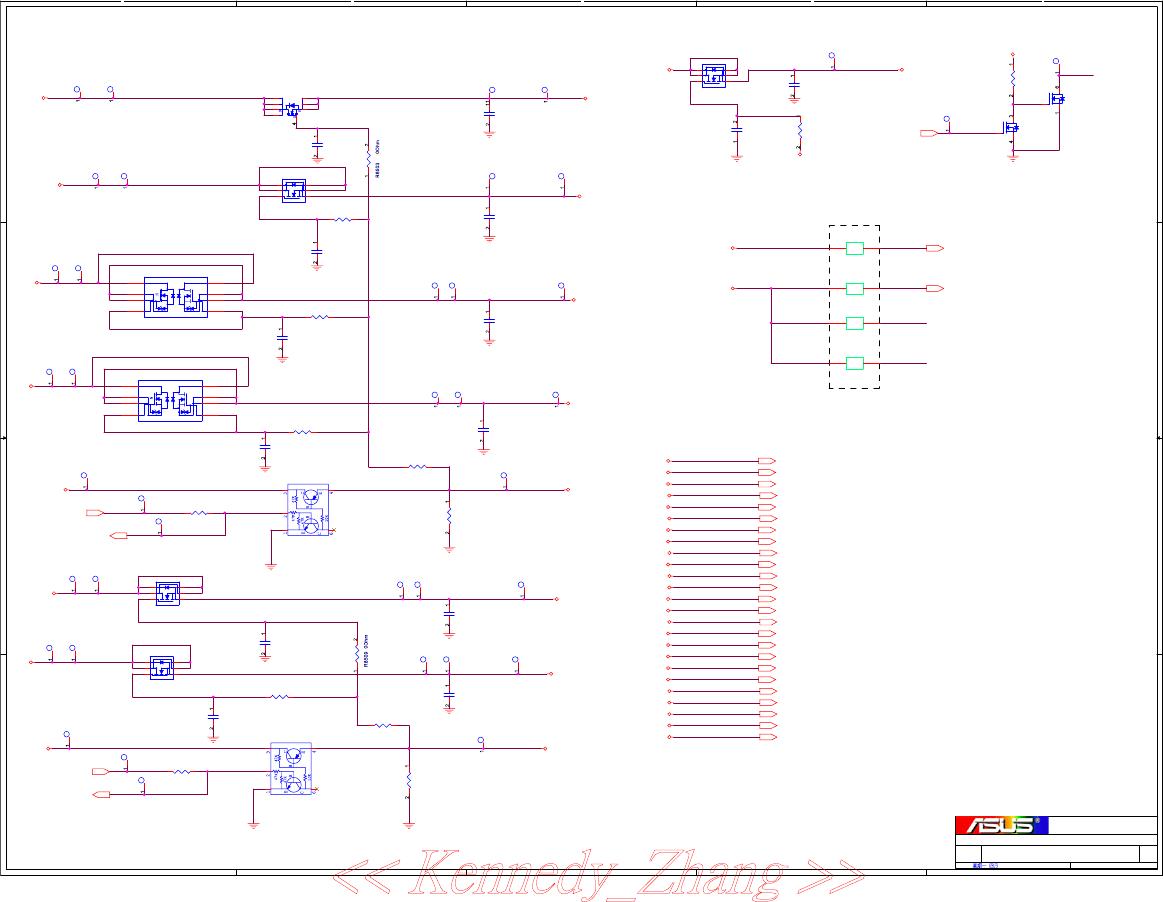This screenshot has height=902, width=1163.
Task: Select the R8503 0Ohm resistor label
Action: [x=378, y=158]
